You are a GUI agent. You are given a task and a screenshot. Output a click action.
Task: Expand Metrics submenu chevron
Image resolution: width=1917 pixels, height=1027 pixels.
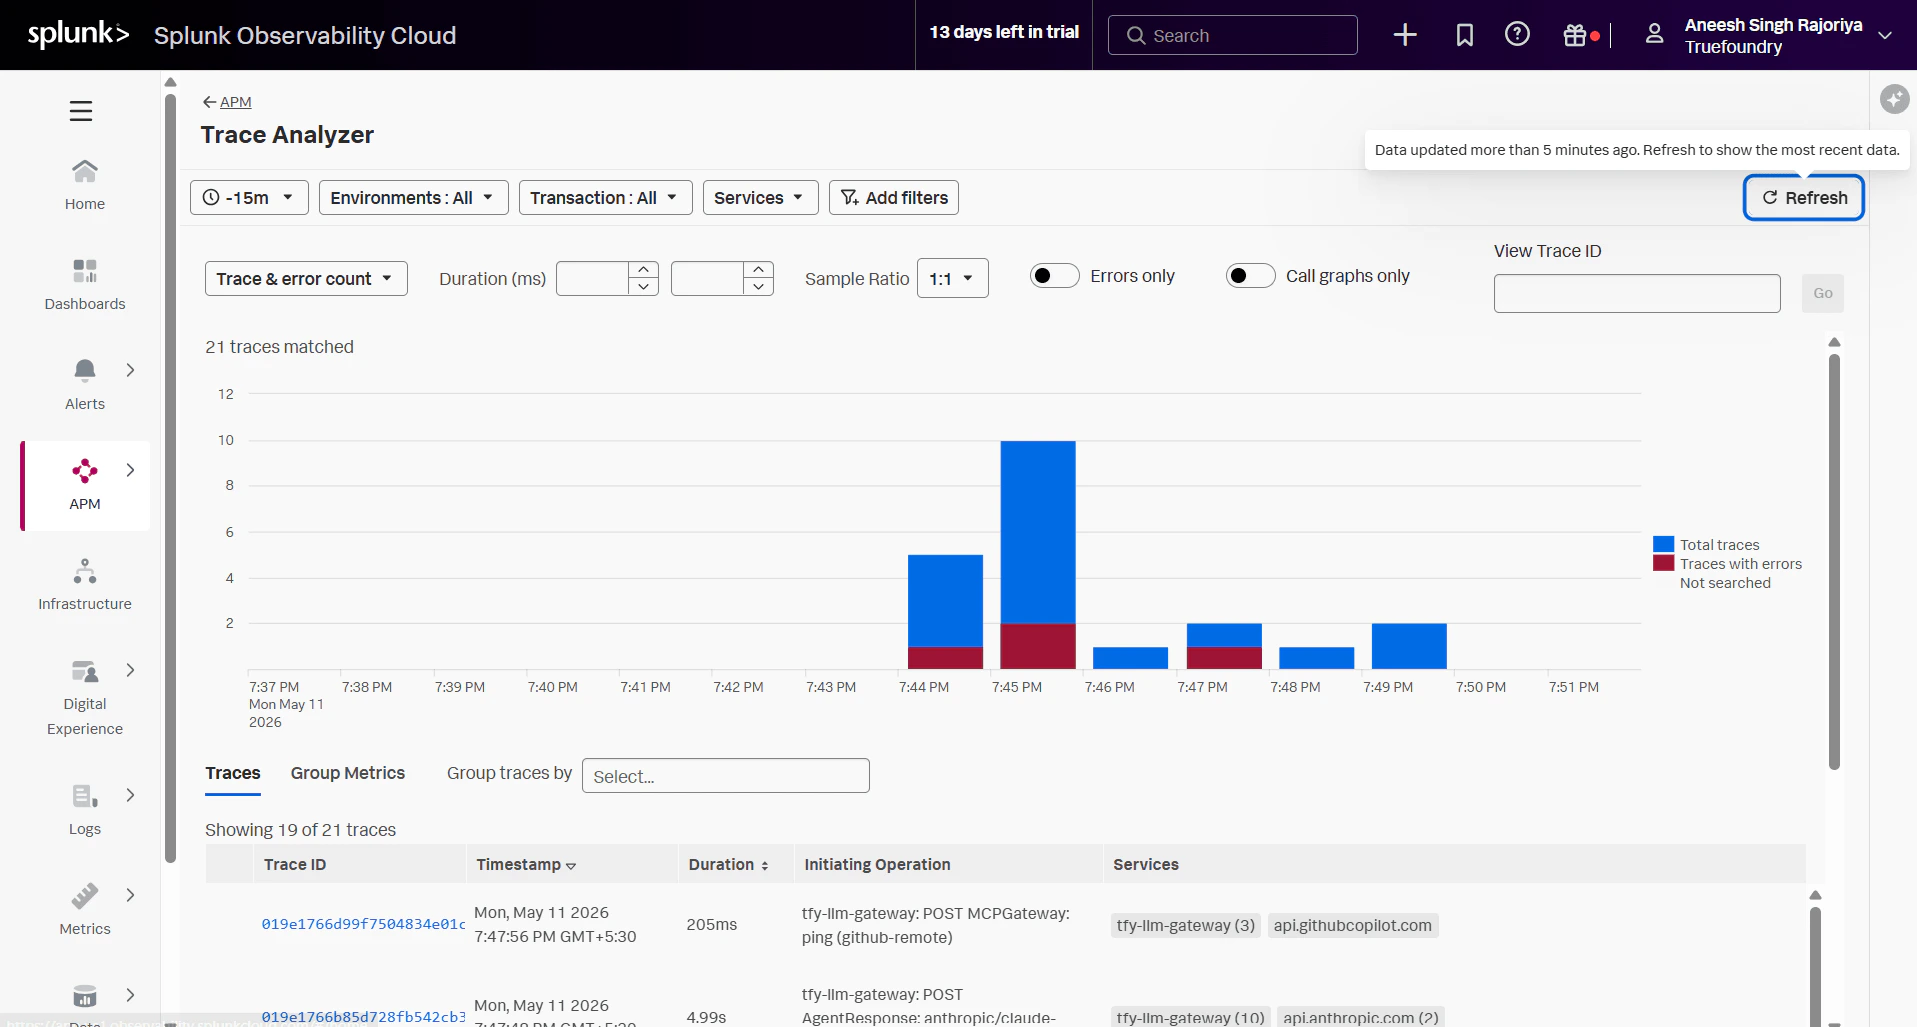coord(130,895)
